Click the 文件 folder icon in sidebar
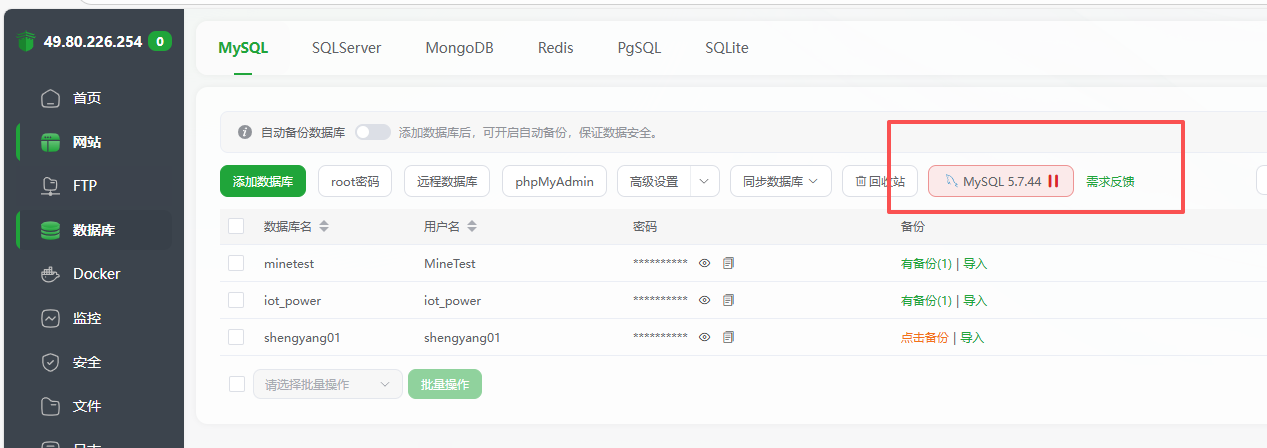This screenshot has height=448, width=1267. pyautogui.click(x=50, y=406)
